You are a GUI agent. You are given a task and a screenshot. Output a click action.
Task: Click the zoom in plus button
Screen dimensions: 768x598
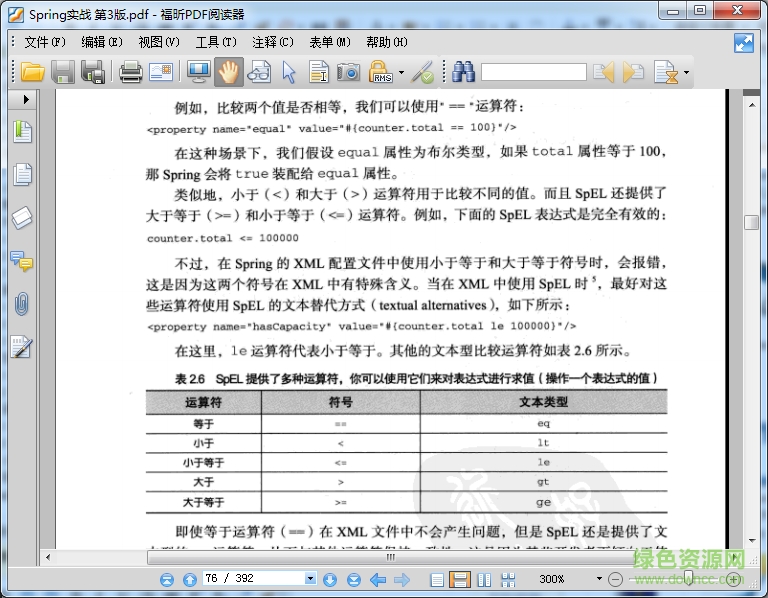click(x=734, y=580)
